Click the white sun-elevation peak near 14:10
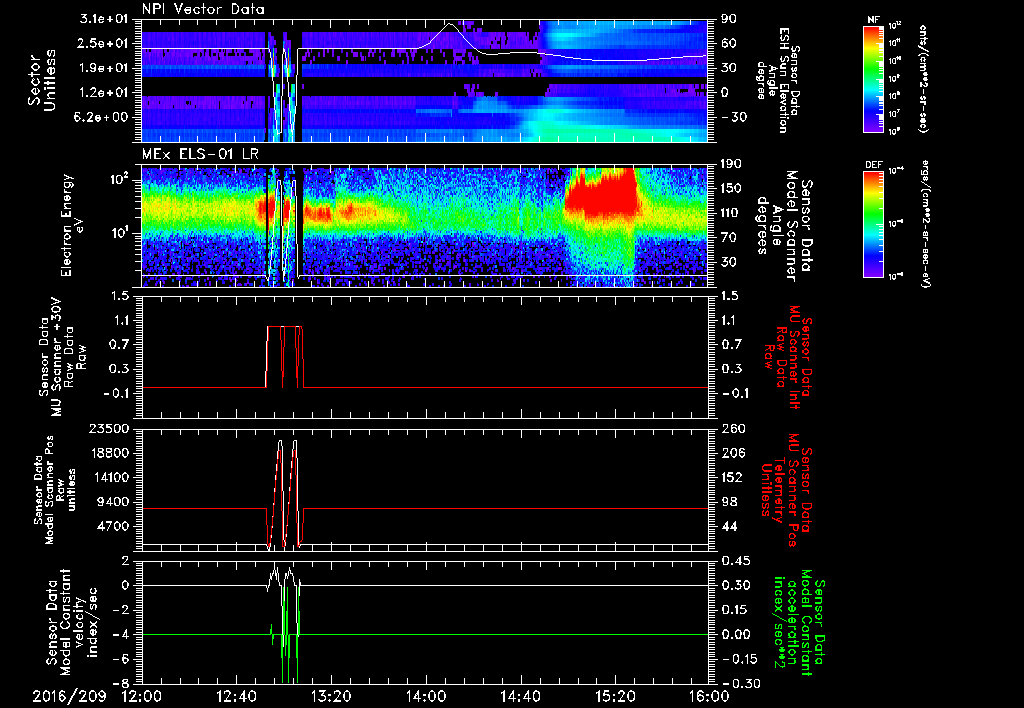Viewport: 1024px width, 708px height. point(451,26)
